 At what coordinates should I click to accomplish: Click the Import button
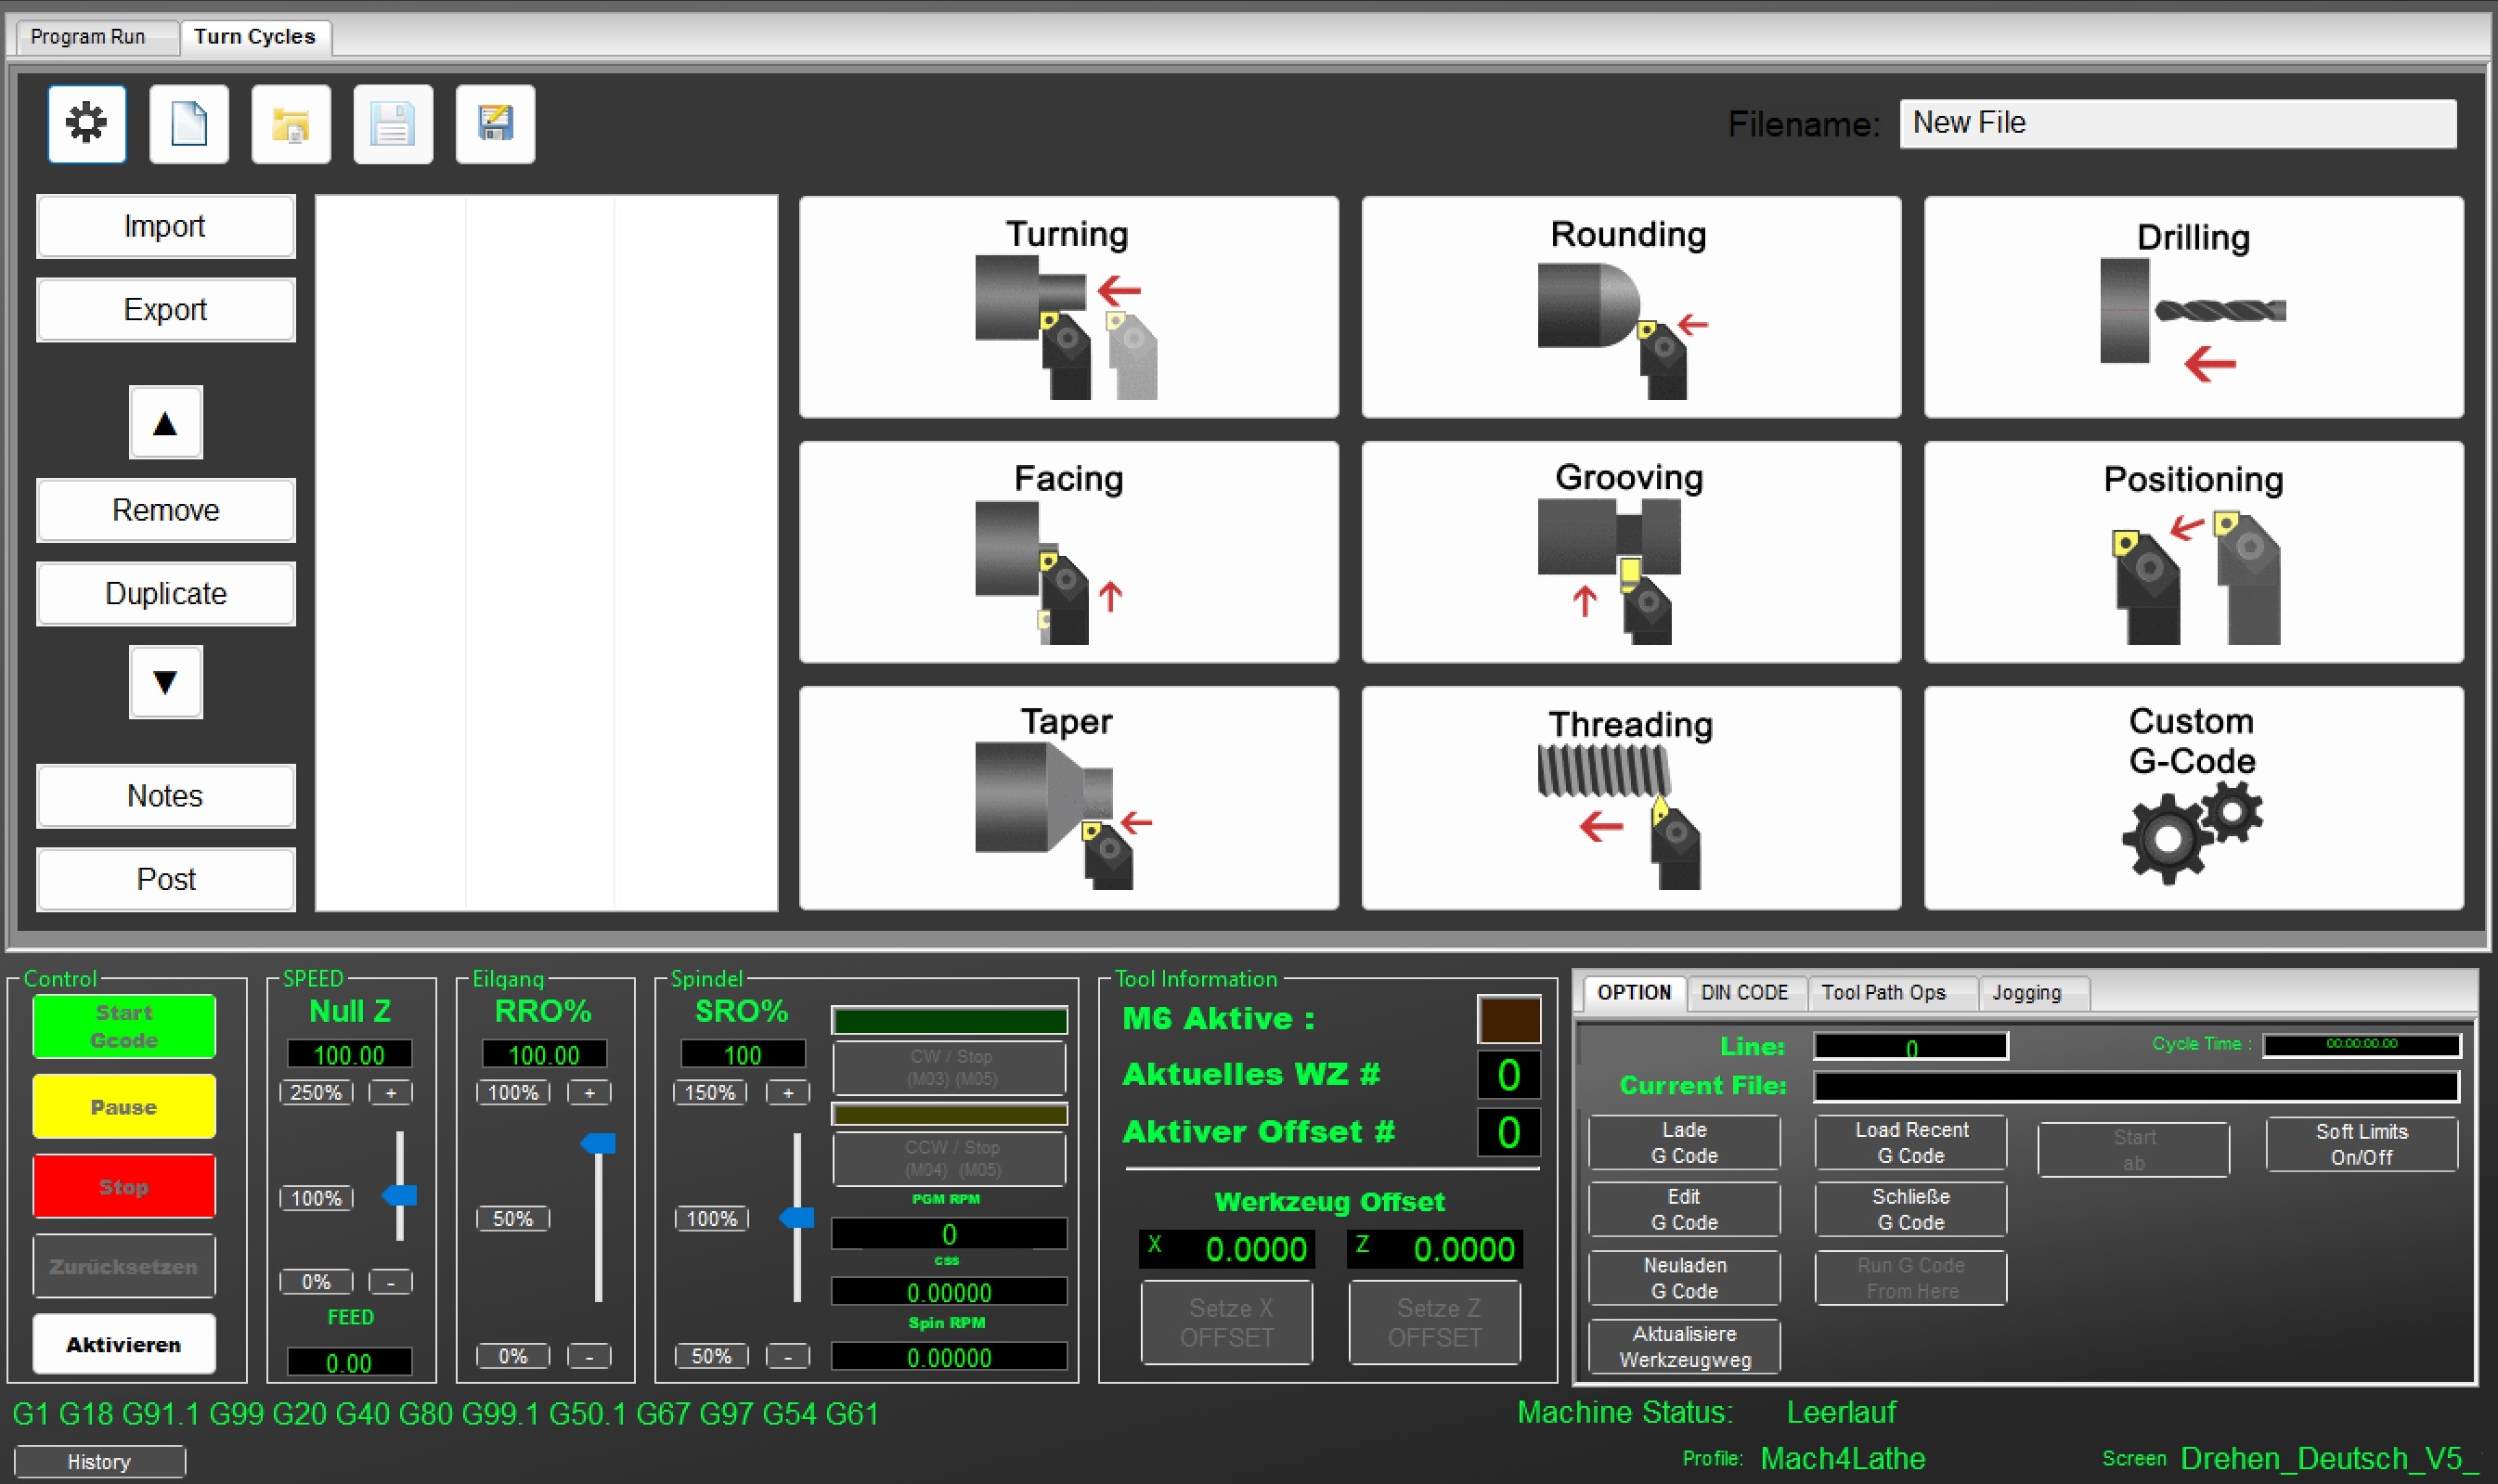pyautogui.click(x=166, y=226)
